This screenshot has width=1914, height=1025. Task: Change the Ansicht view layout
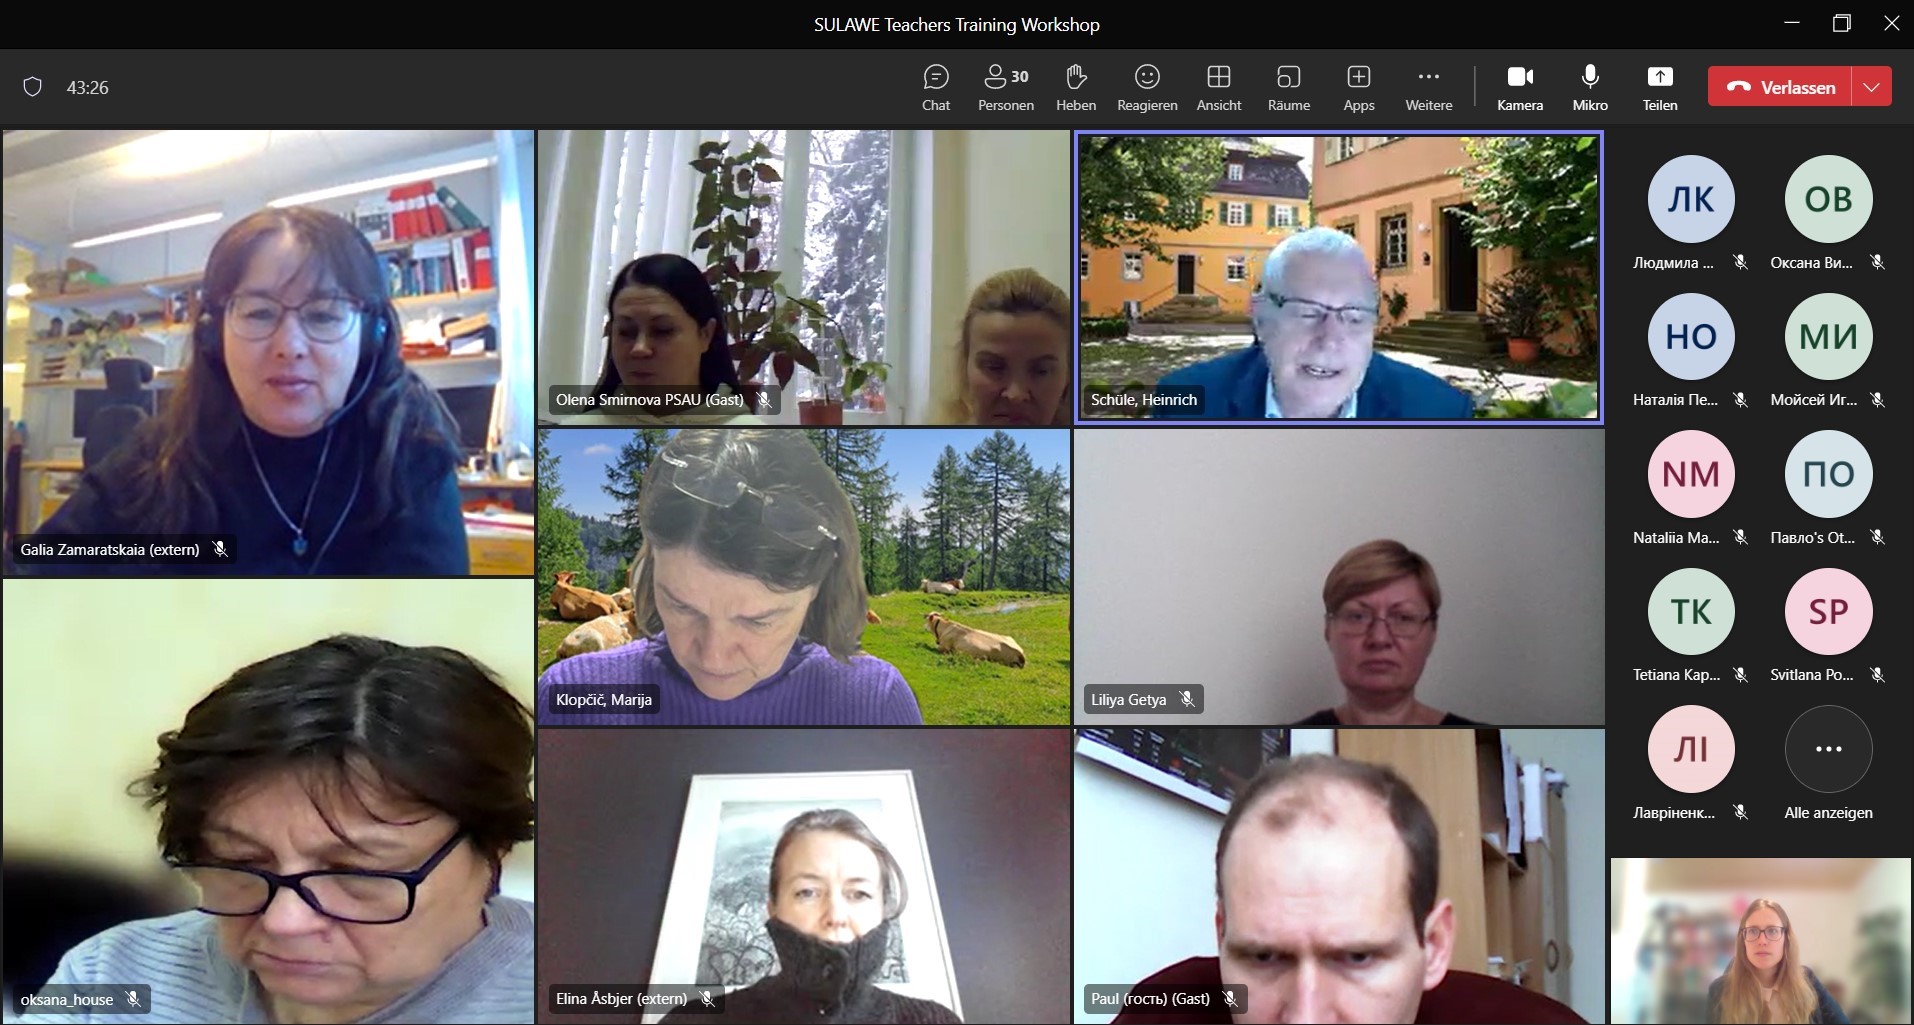coord(1219,88)
